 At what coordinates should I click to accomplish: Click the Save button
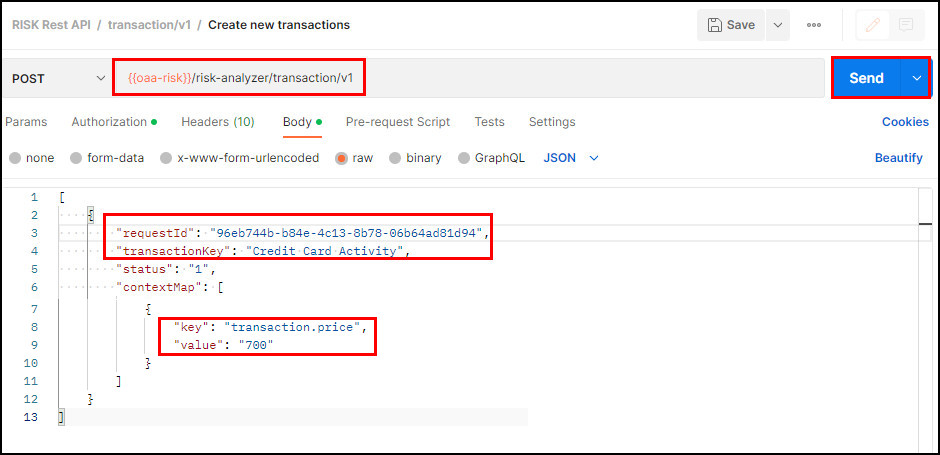point(731,25)
